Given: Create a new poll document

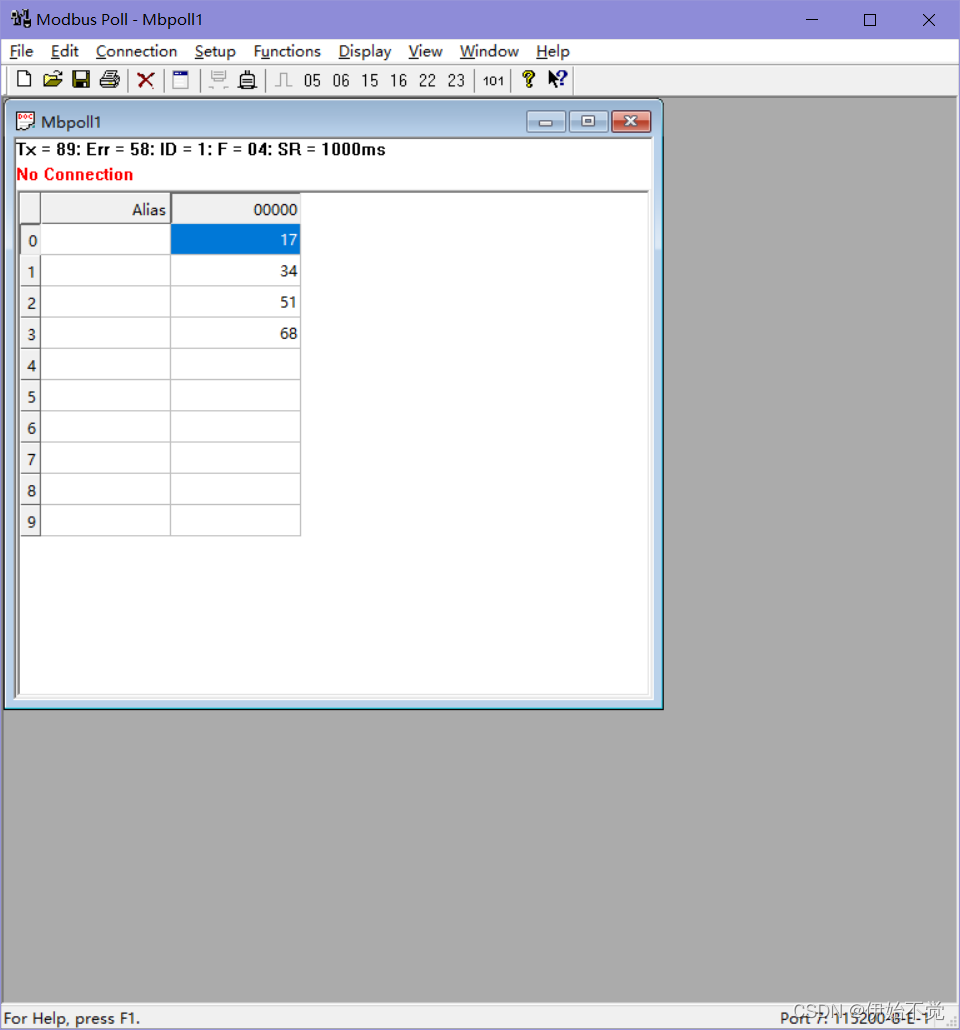Looking at the screenshot, I should (x=24, y=79).
